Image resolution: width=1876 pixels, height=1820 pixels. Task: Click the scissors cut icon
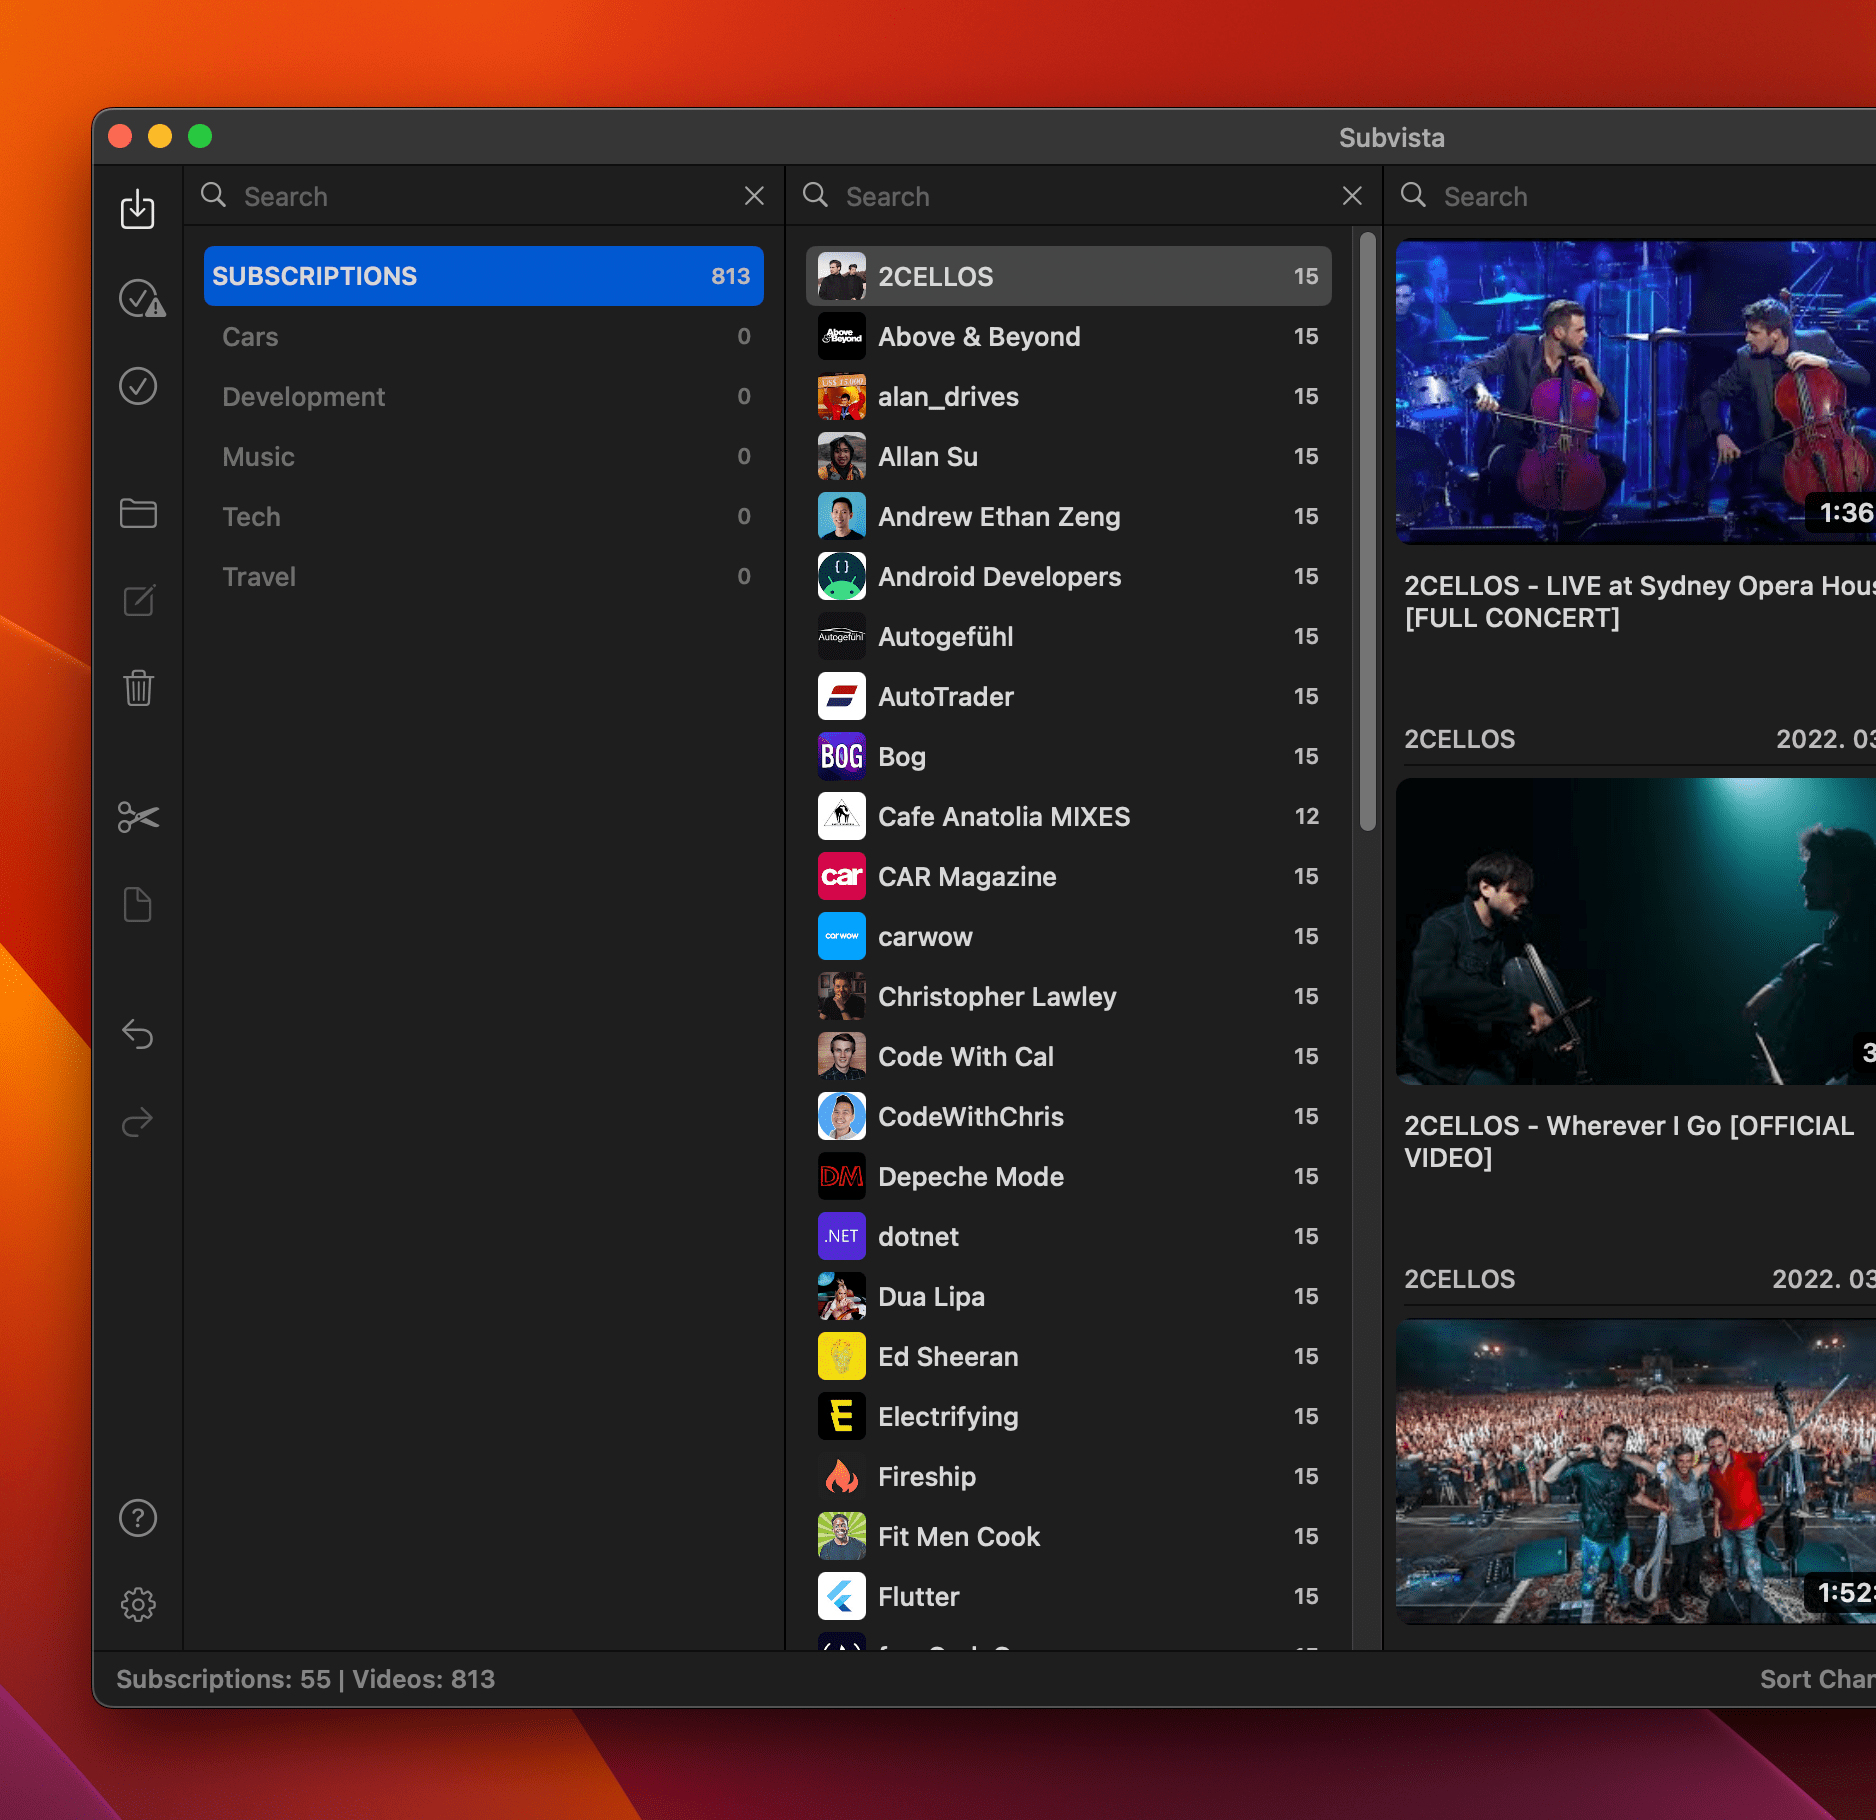click(x=138, y=817)
